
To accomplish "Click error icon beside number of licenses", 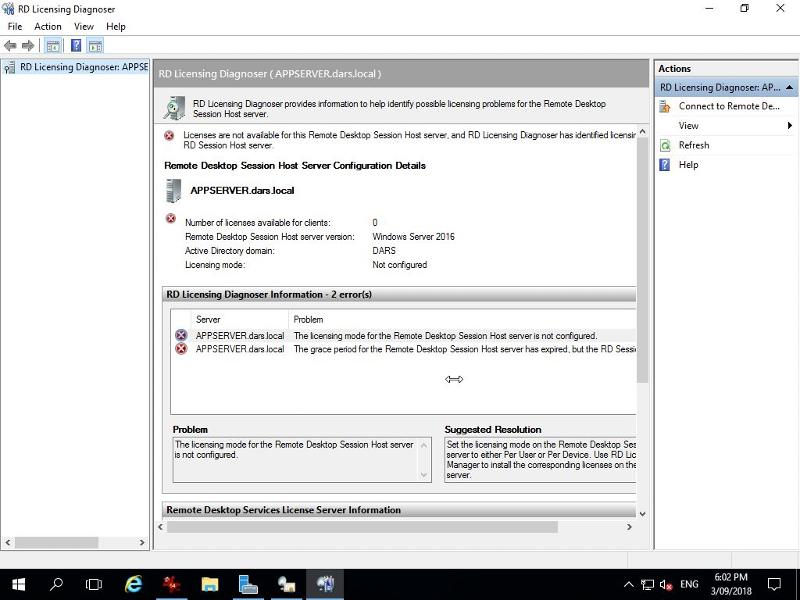I will 171,219.
